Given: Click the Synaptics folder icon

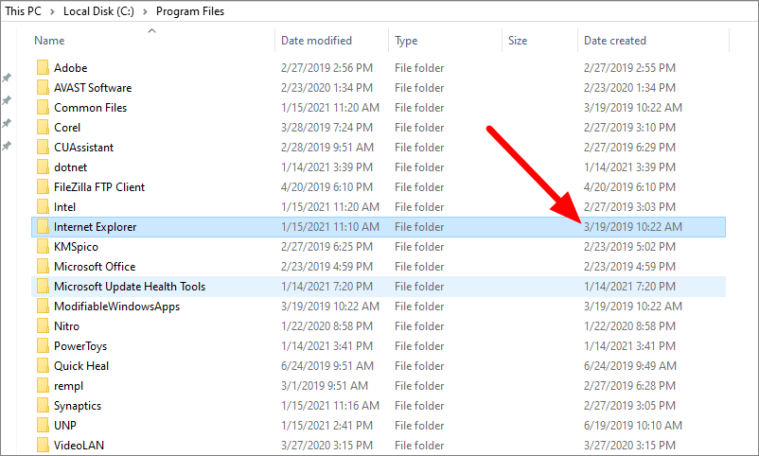Looking at the screenshot, I should pyautogui.click(x=43, y=405).
